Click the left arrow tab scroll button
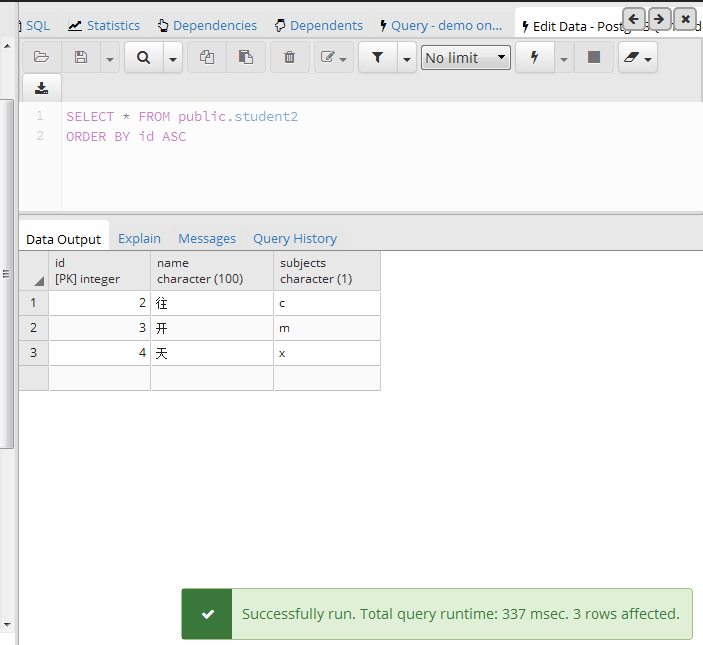 tap(634, 19)
